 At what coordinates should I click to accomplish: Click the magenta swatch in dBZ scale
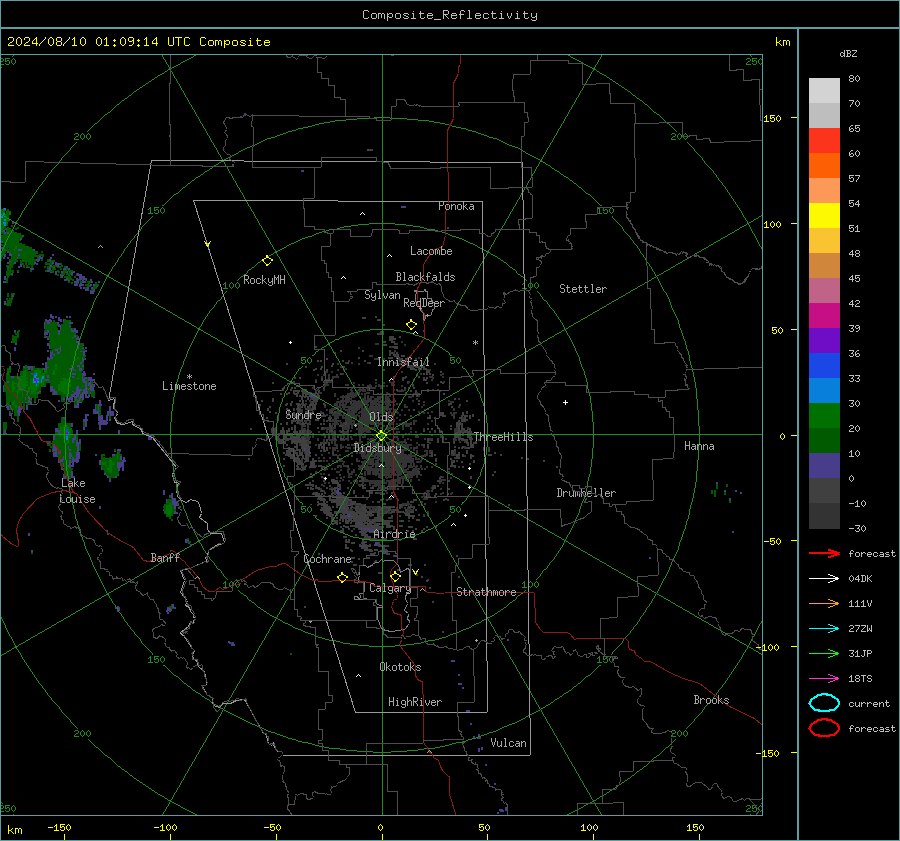pyautogui.click(x=824, y=315)
